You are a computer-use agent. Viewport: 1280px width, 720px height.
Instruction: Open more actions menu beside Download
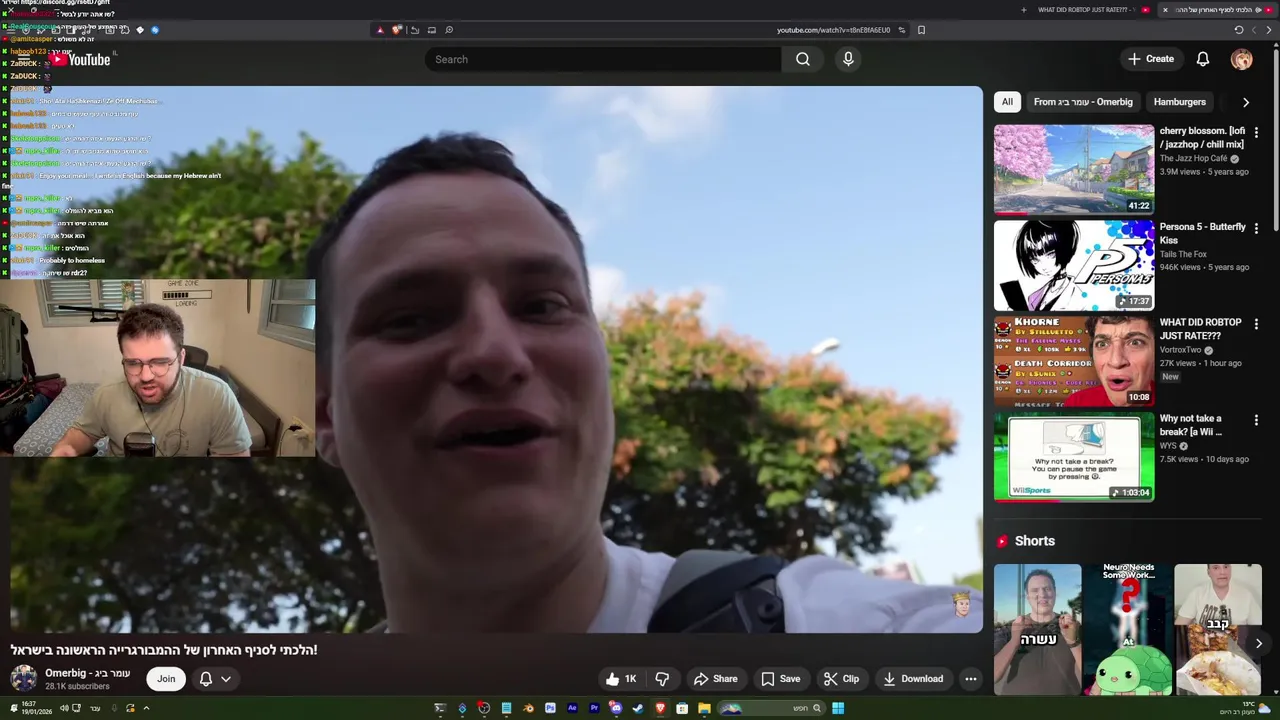click(970, 679)
